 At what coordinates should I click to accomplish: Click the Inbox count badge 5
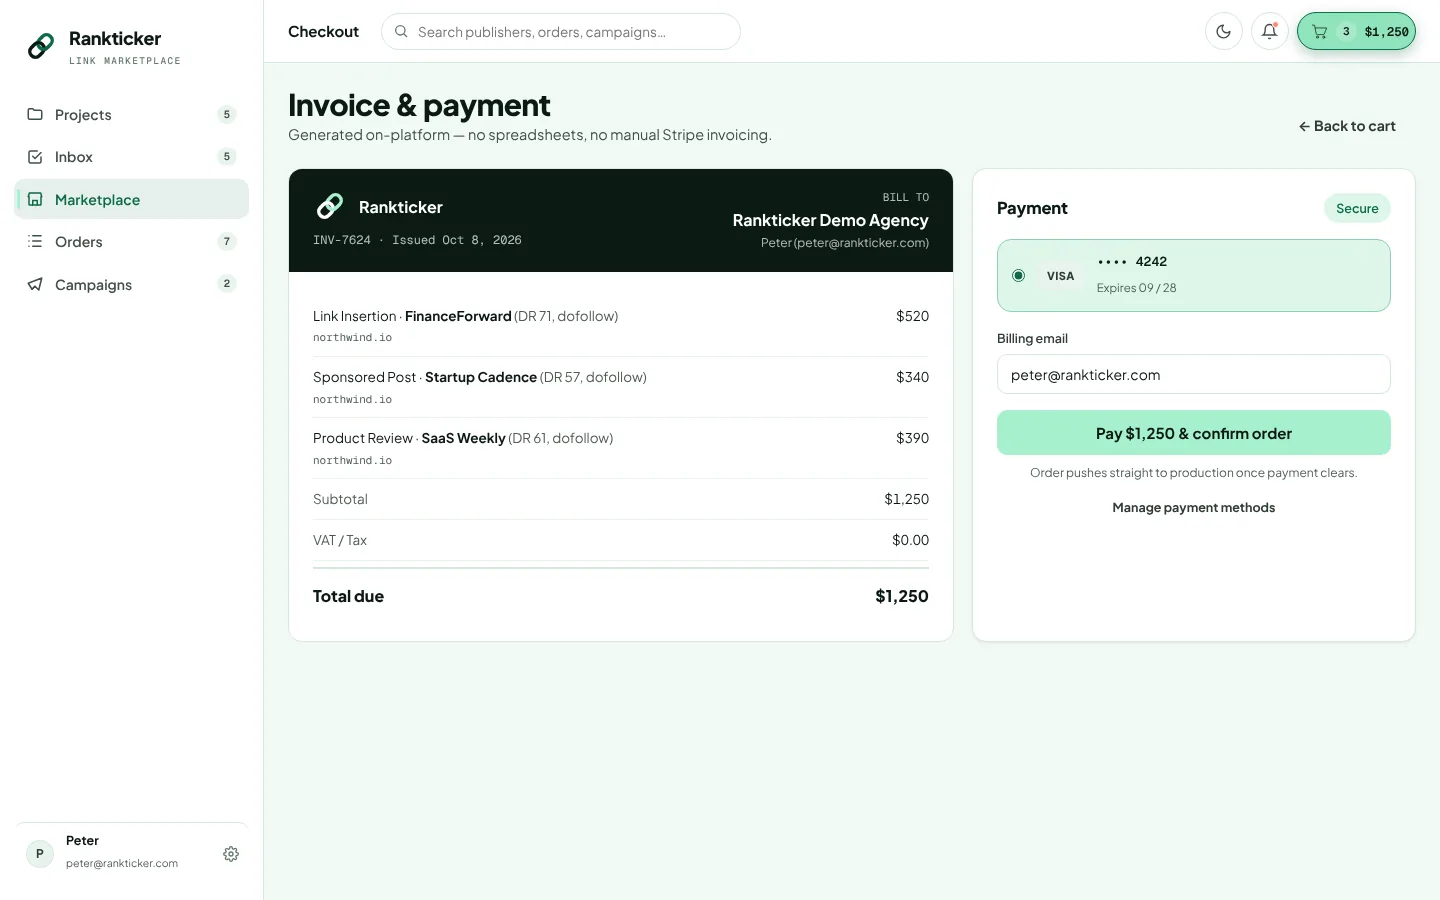tap(227, 157)
